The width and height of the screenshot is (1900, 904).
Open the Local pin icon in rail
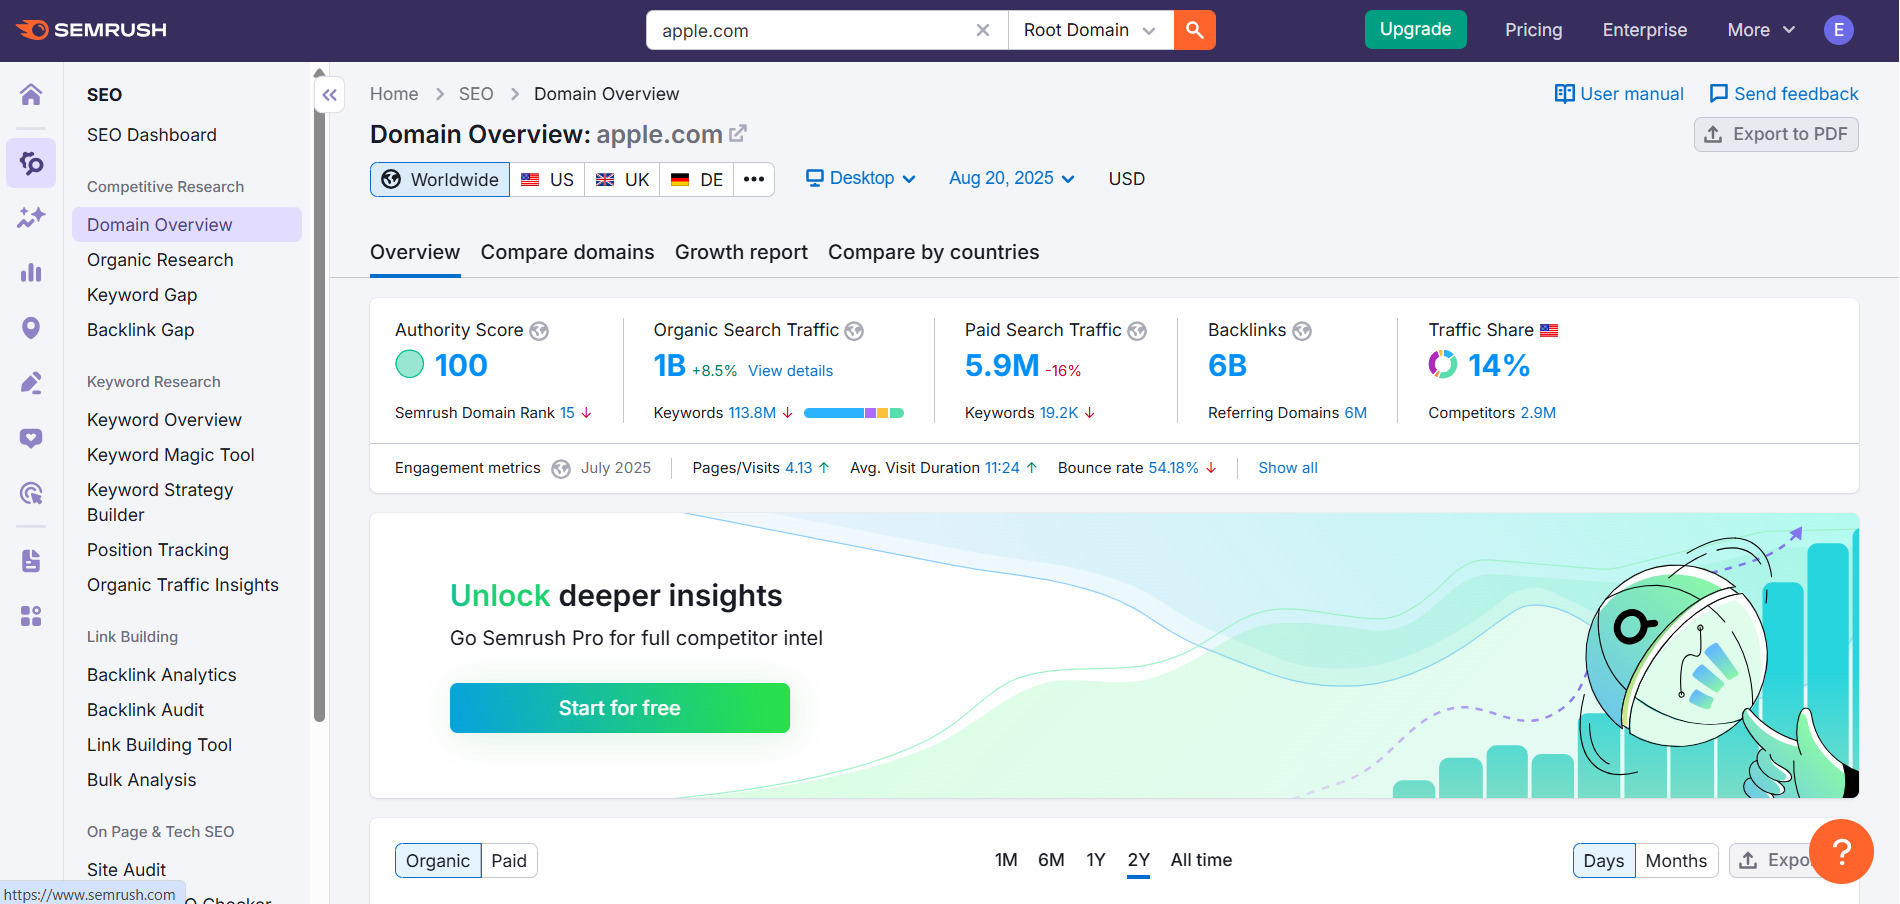pyautogui.click(x=31, y=328)
